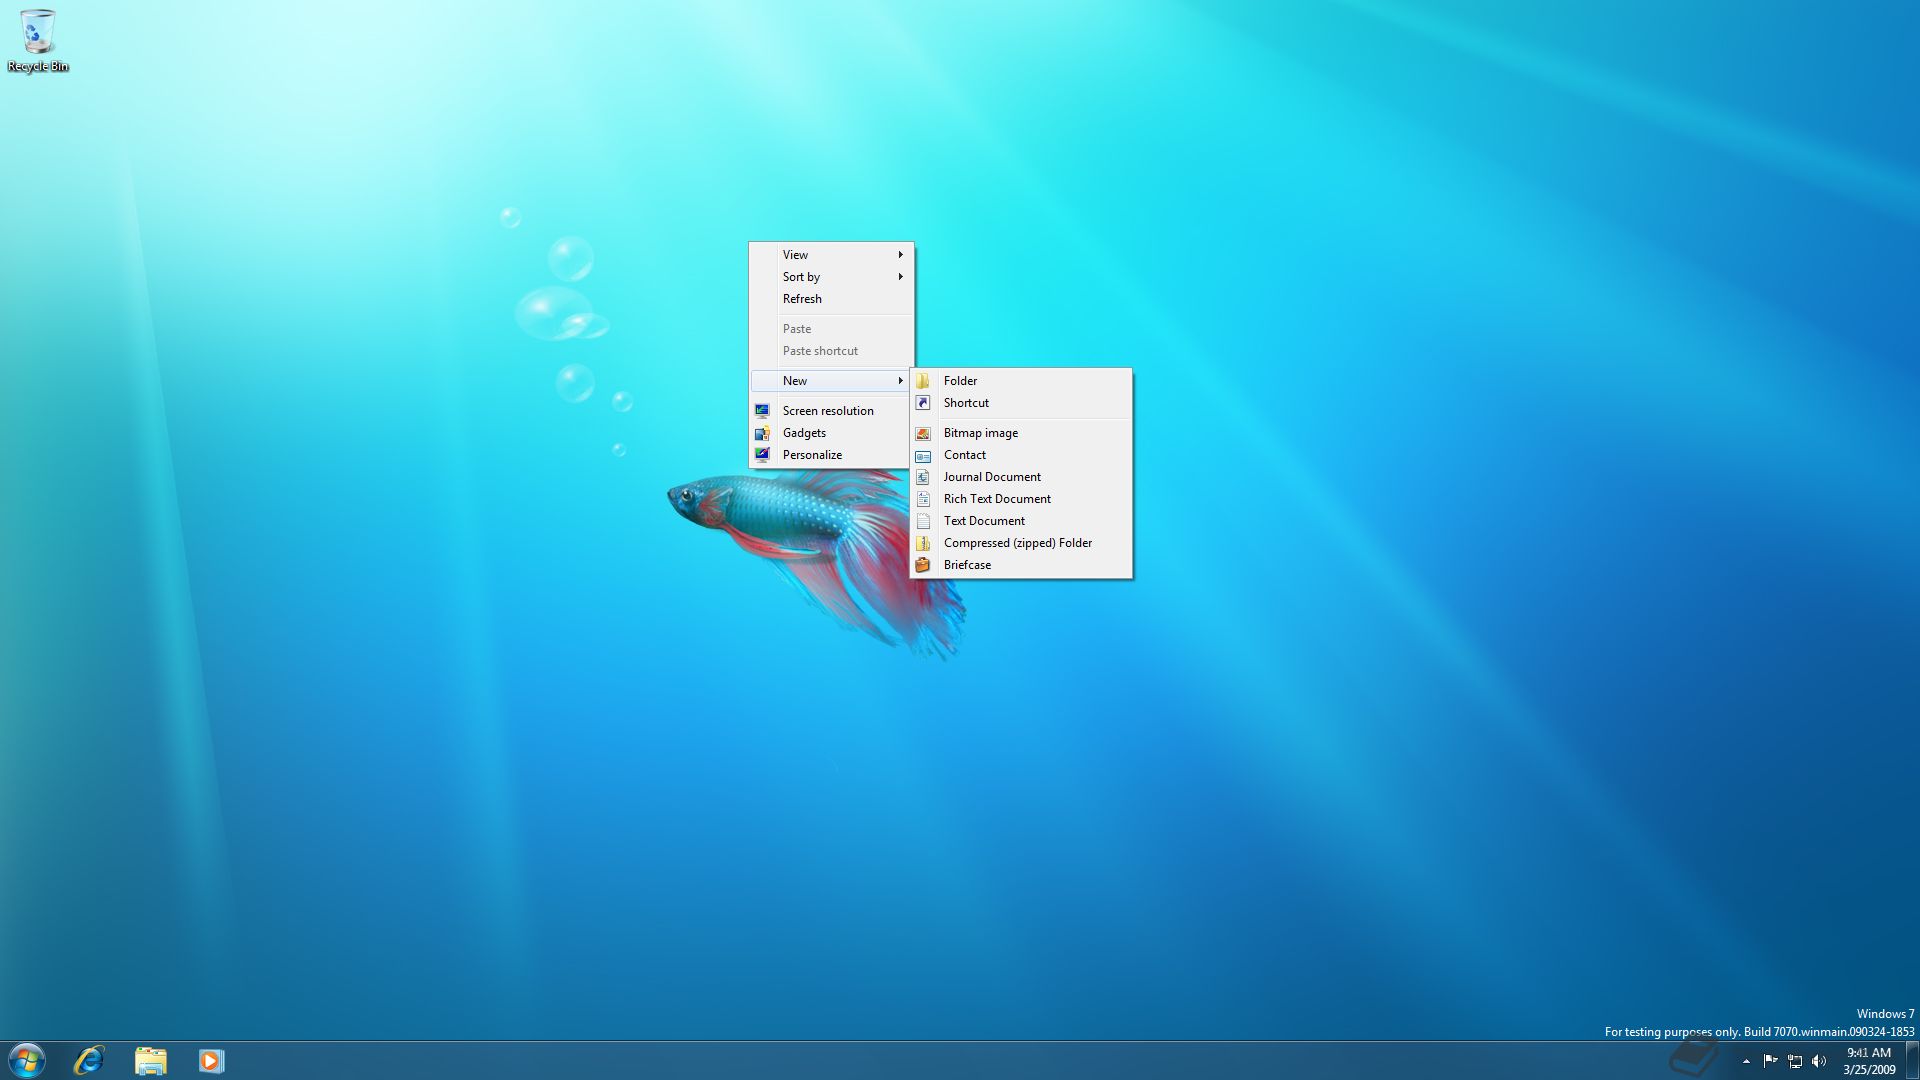Click the New submenu arrow

tap(900, 381)
